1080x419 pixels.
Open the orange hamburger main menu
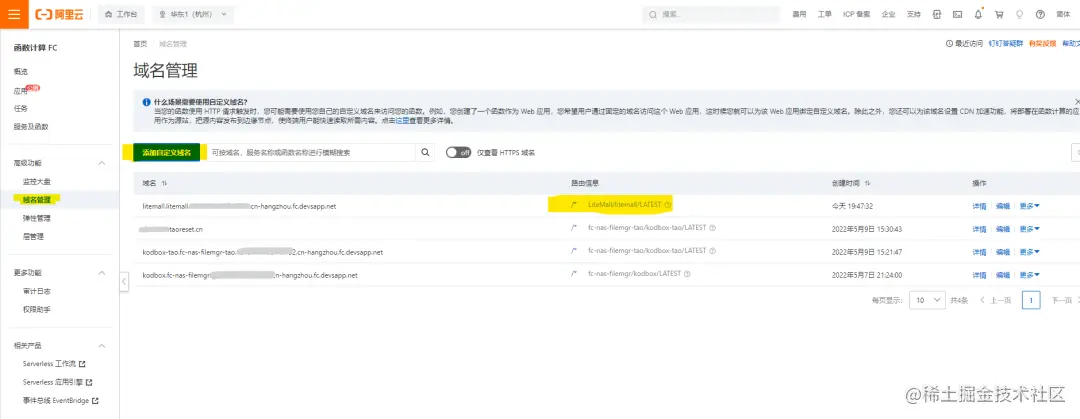(14, 14)
